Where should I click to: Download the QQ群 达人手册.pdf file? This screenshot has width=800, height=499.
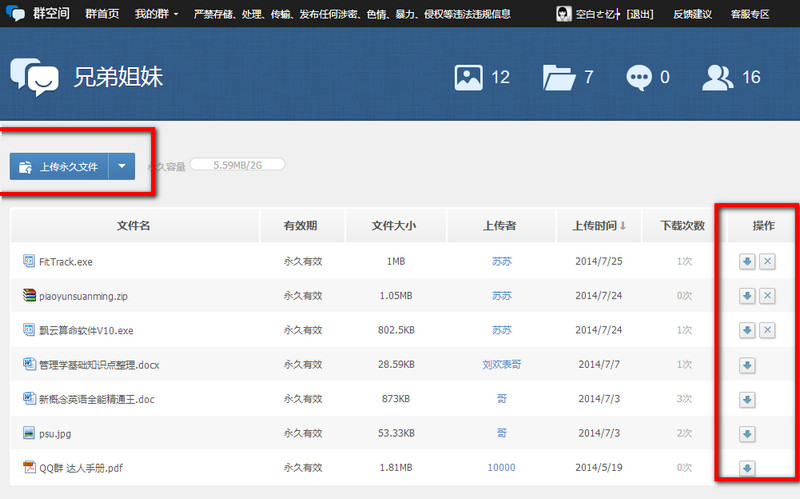point(746,468)
